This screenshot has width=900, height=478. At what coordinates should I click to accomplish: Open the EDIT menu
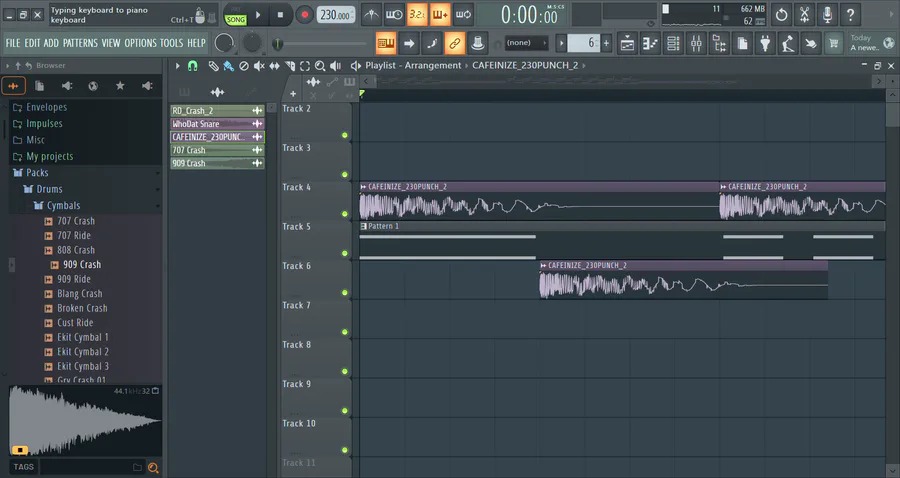click(x=32, y=43)
